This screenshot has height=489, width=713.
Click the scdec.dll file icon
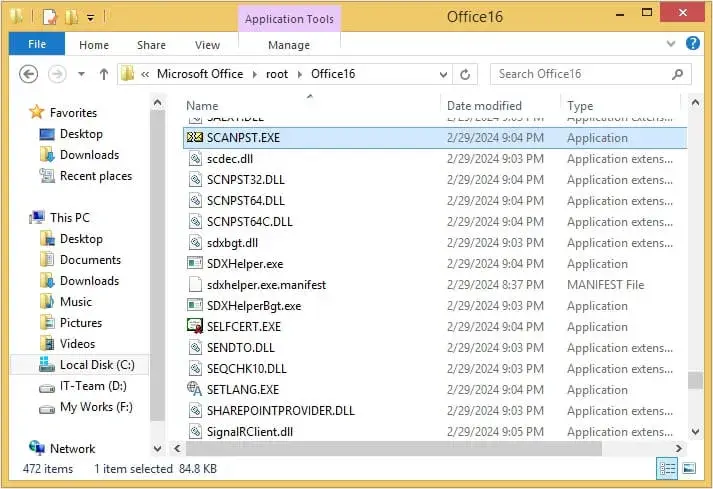tap(195, 158)
